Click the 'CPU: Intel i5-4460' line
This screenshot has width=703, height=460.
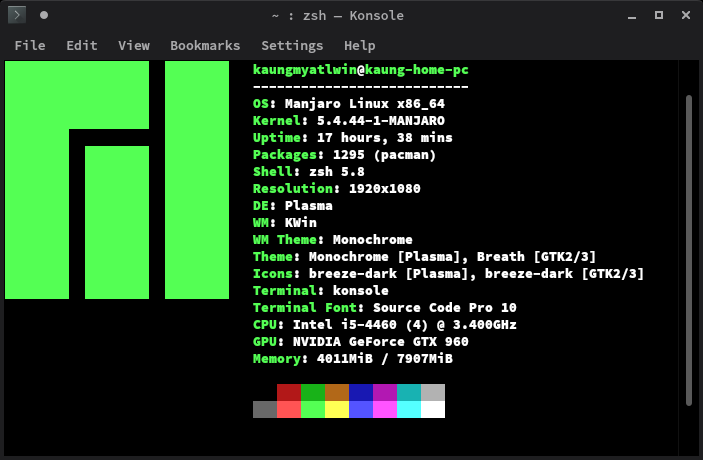pyautogui.click(x=385, y=325)
